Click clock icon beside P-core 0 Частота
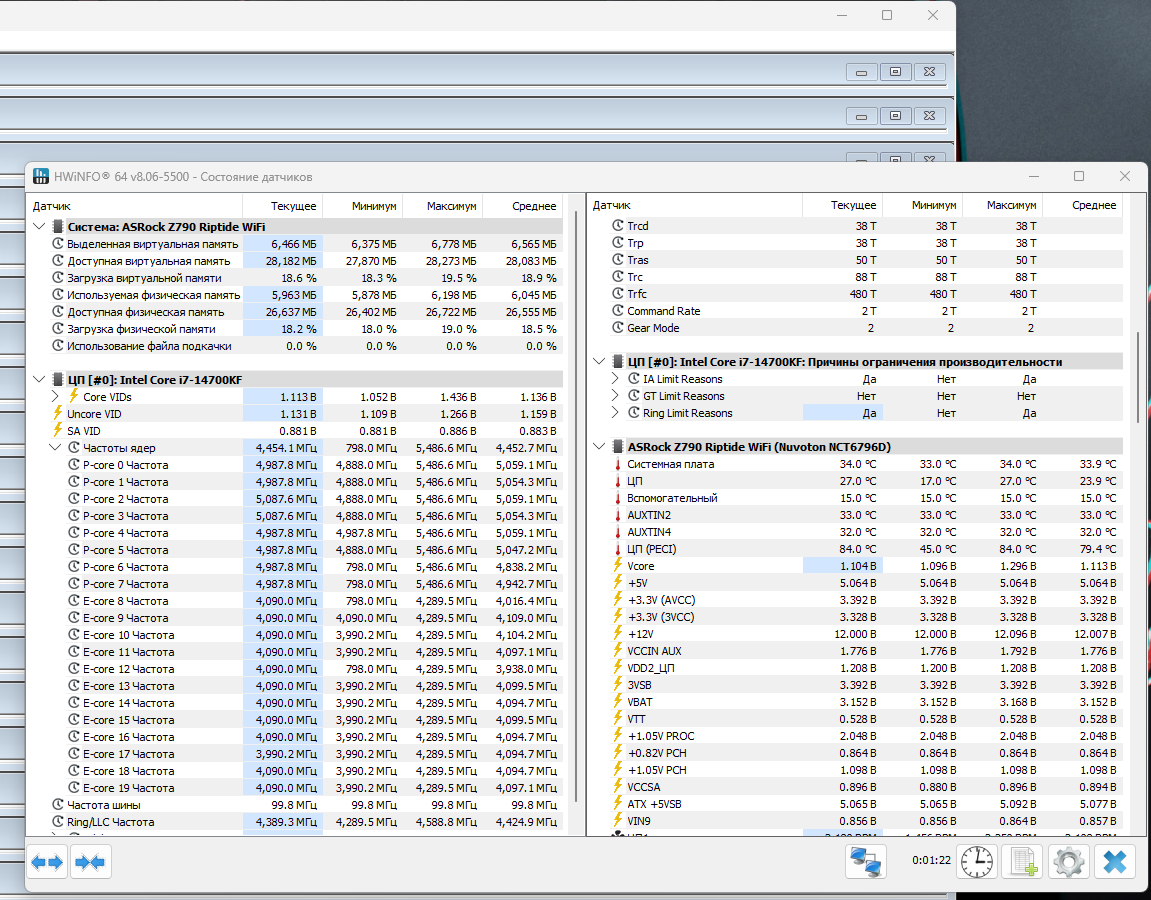 coord(73,465)
